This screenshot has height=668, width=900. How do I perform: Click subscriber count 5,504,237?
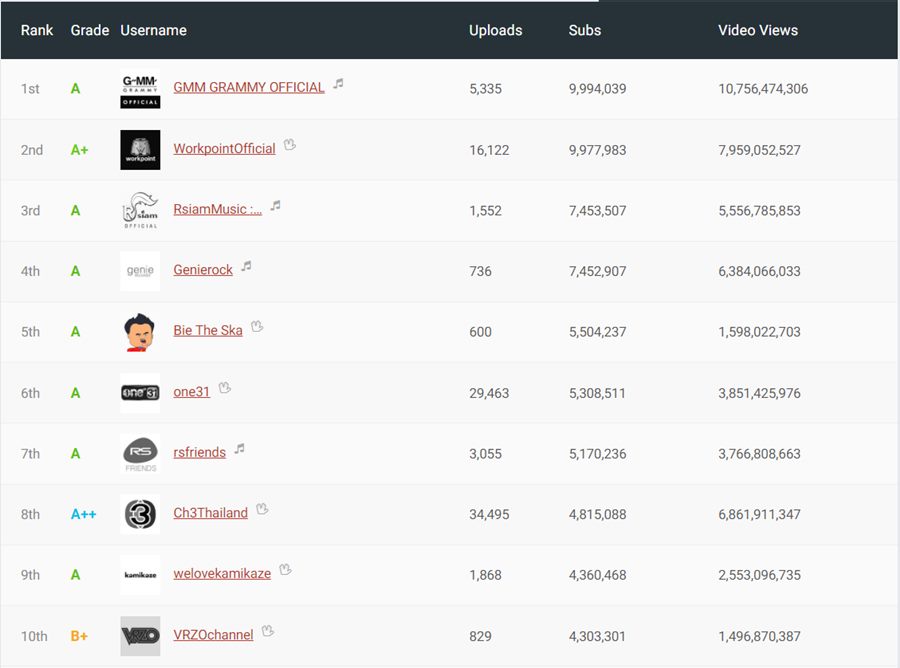point(598,332)
